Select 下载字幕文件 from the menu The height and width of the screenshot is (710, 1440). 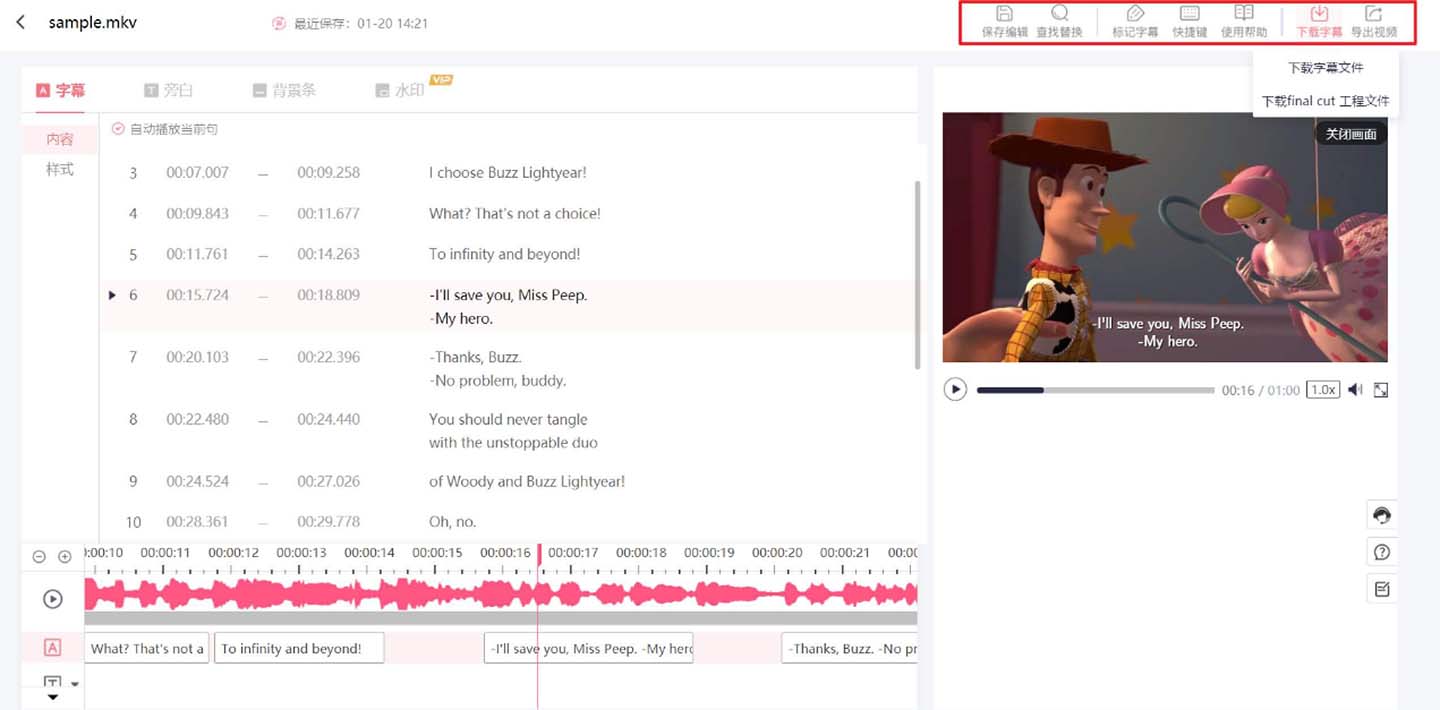[1325, 68]
